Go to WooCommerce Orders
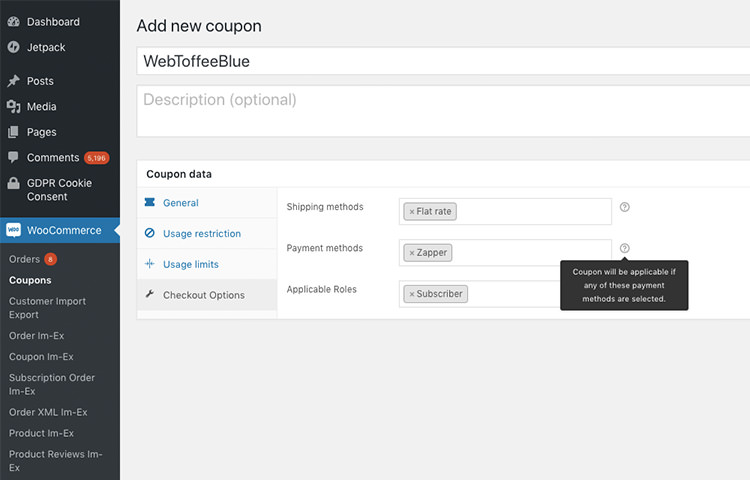The width and height of the screenshot is (750, 480). [x=24, y=259]
